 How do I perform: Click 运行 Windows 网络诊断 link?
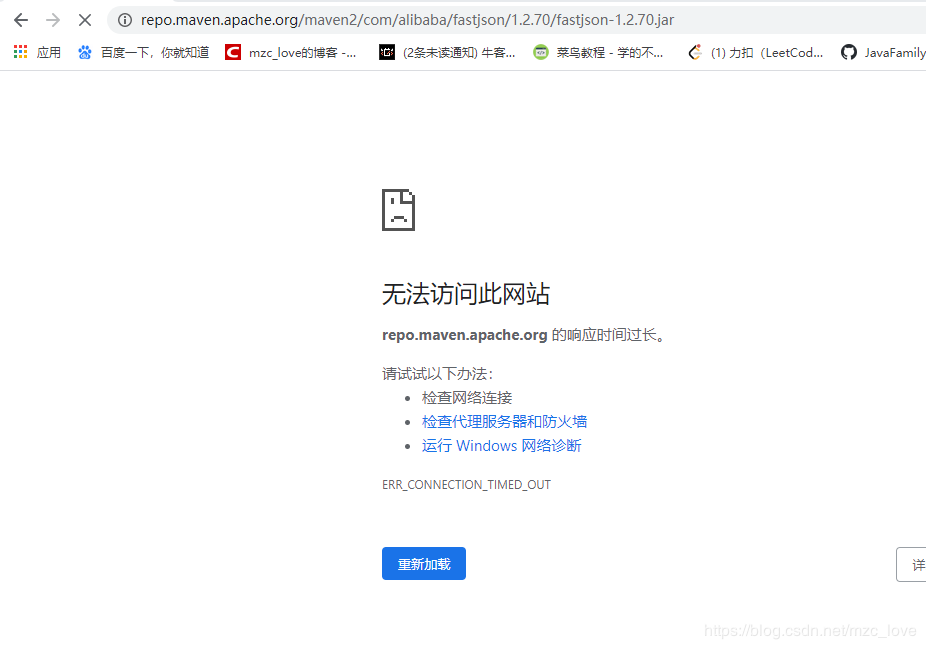(x=501, y=445)
